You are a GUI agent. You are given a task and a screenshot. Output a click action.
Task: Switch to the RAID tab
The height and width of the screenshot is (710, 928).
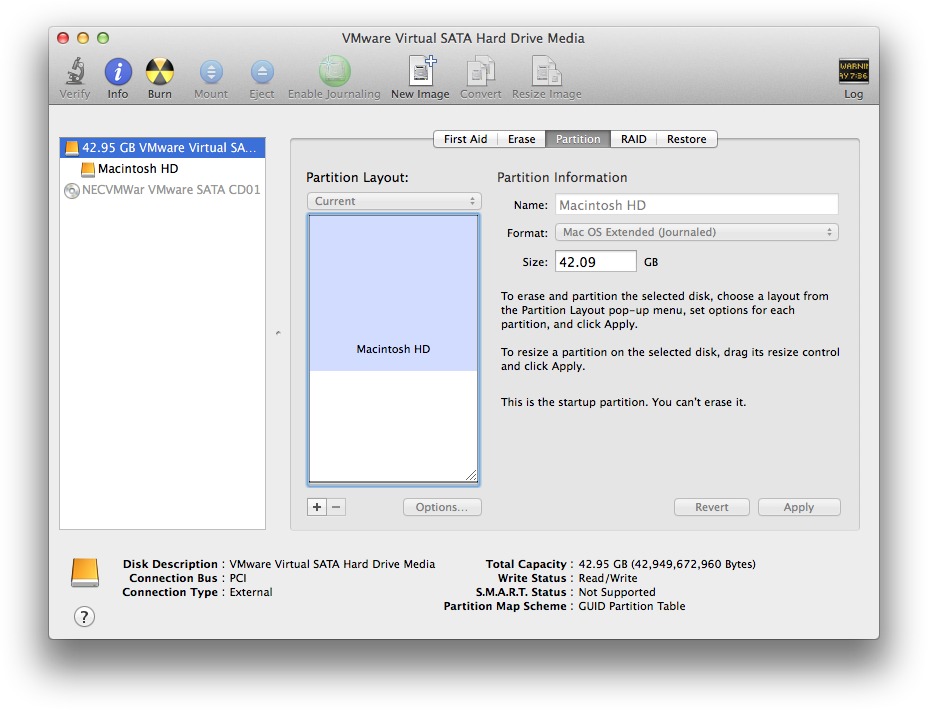click(x=633, y=139)
